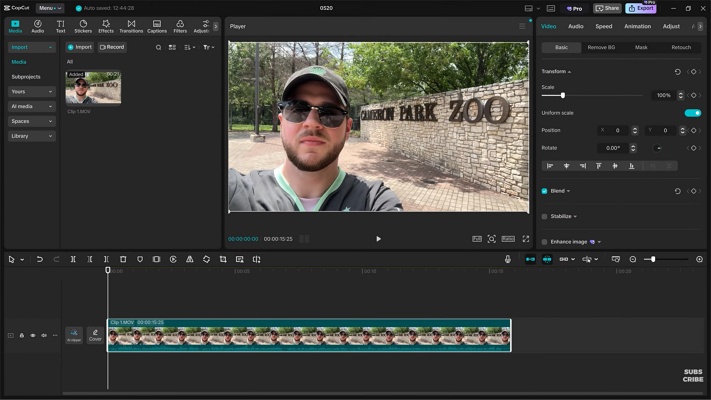Image resolution: width=711 pixels, height=400 pixels.
Task: Open the Remove BG sub-tab
Action: click(601, 47)
